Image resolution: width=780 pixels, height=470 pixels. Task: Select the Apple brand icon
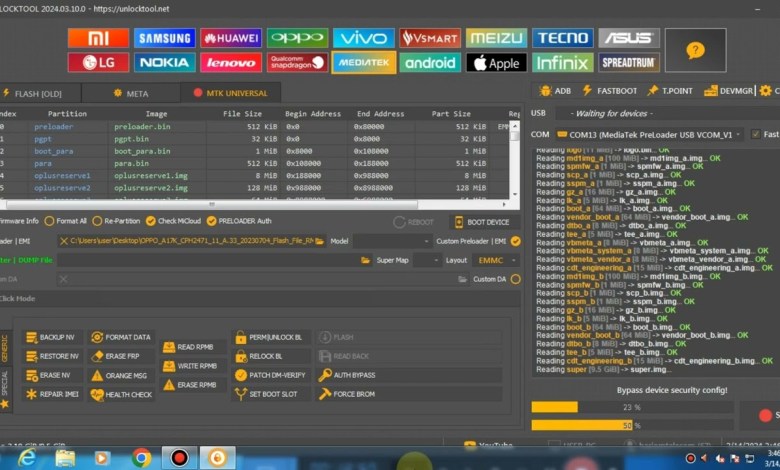pyautogui.click(x=496, y=63)
